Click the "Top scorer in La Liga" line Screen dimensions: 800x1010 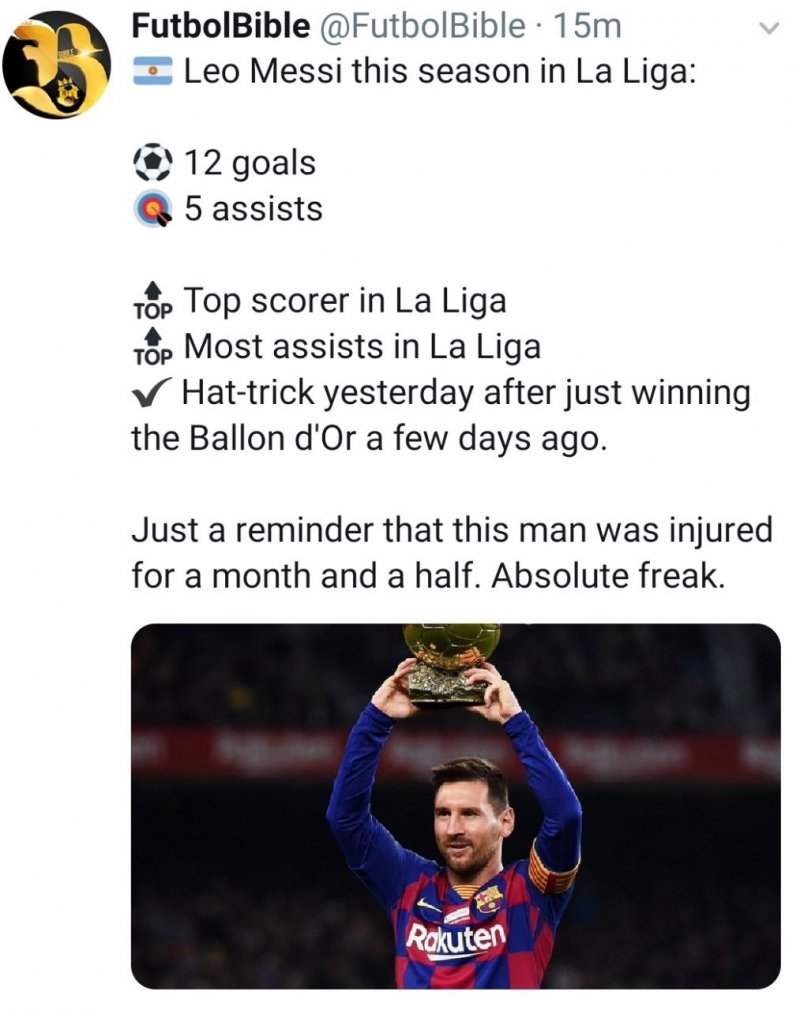tap(345, 300)
